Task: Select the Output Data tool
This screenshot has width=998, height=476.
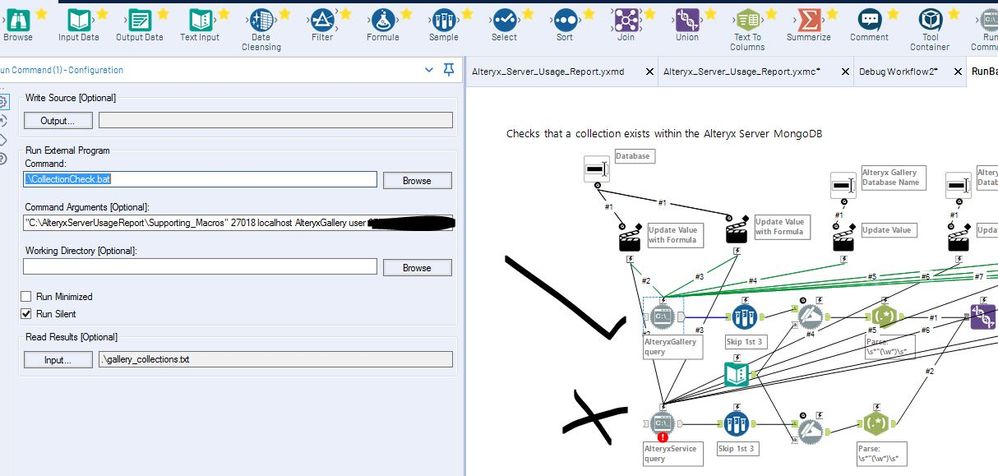Action: tap(139, 21)
